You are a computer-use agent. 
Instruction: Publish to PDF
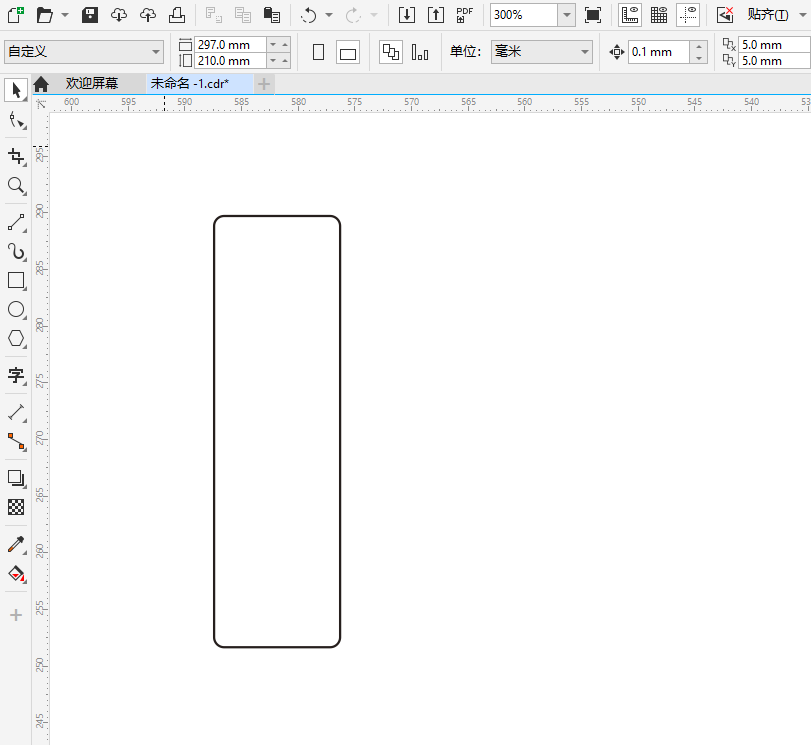tap(464, 15)
